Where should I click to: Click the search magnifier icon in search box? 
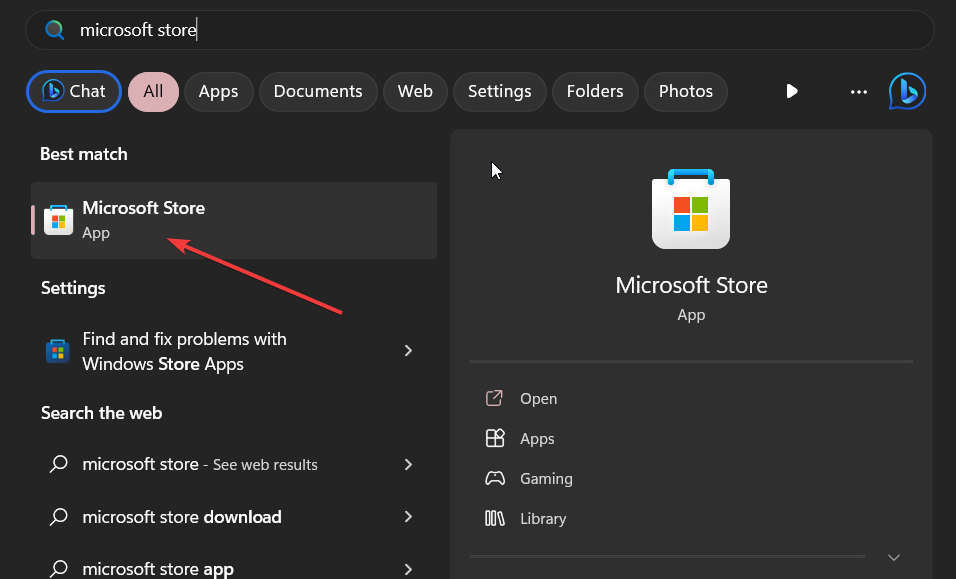[55, 30]
